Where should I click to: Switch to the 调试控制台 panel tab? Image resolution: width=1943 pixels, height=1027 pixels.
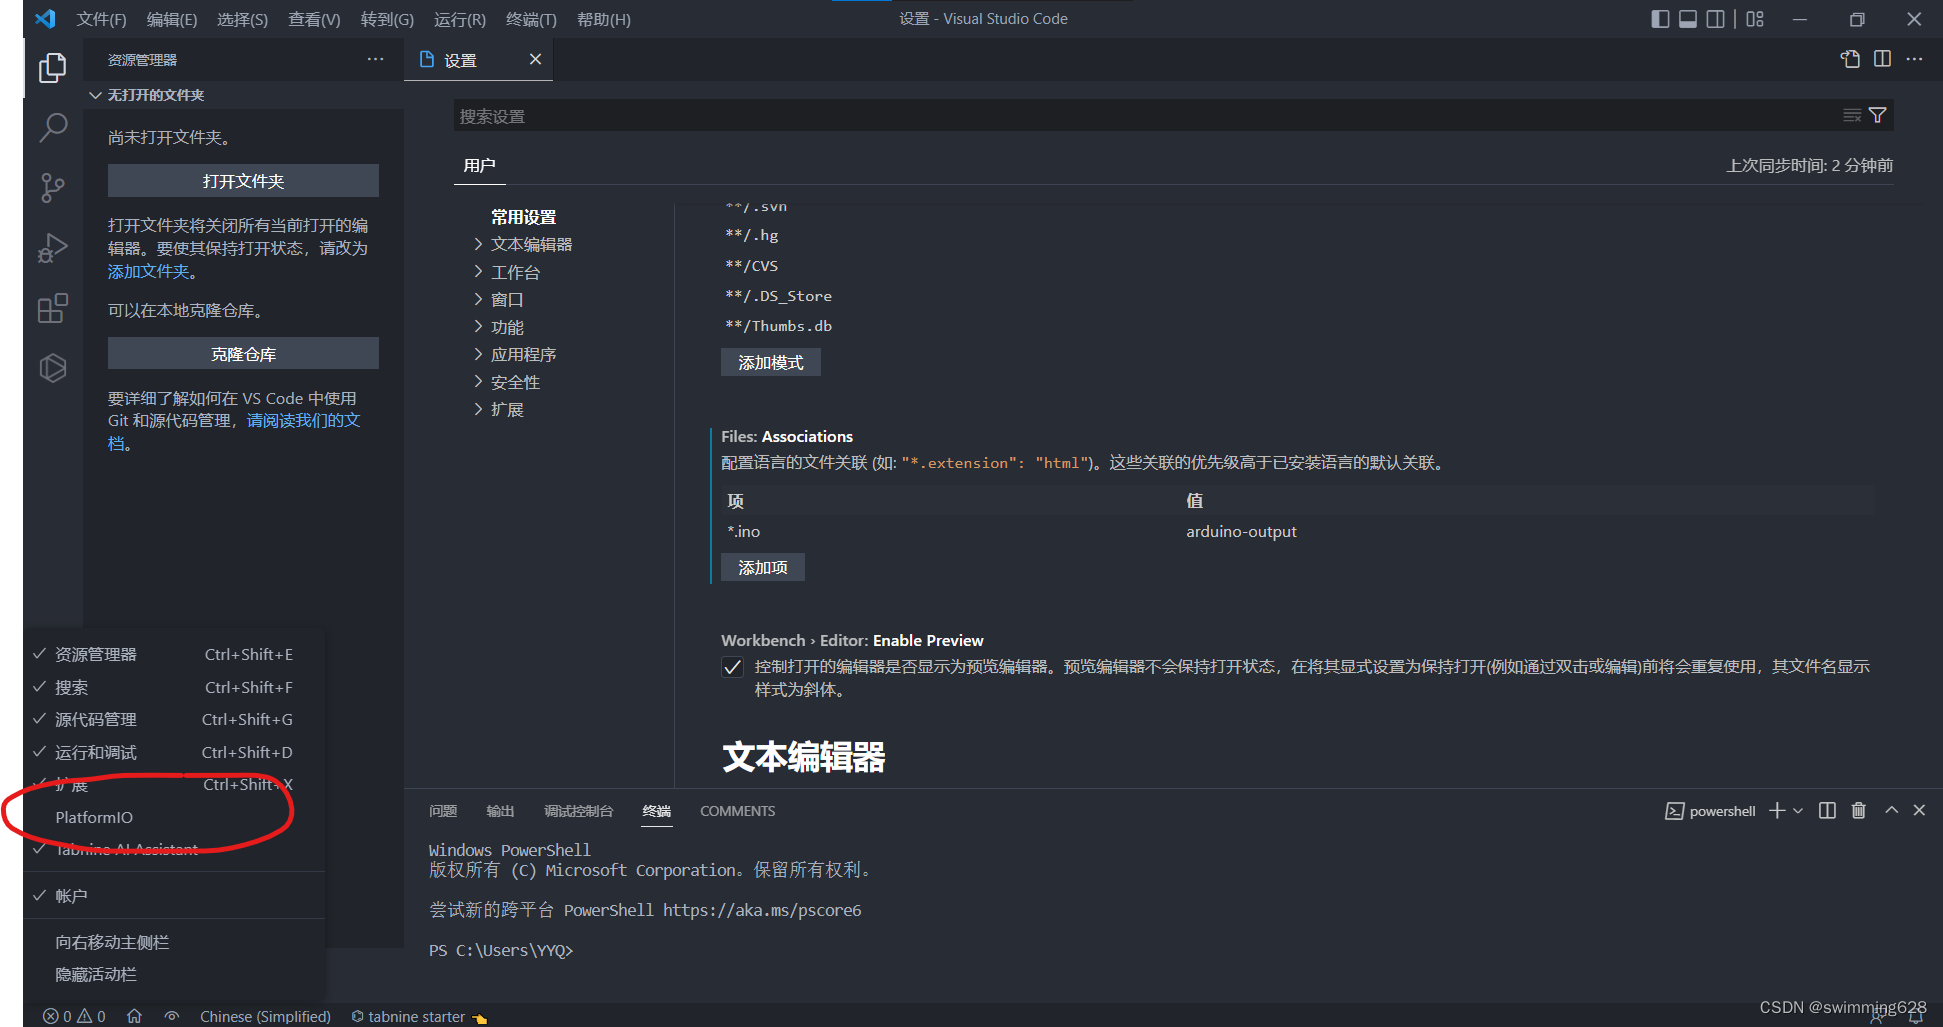tap(578, 811)
